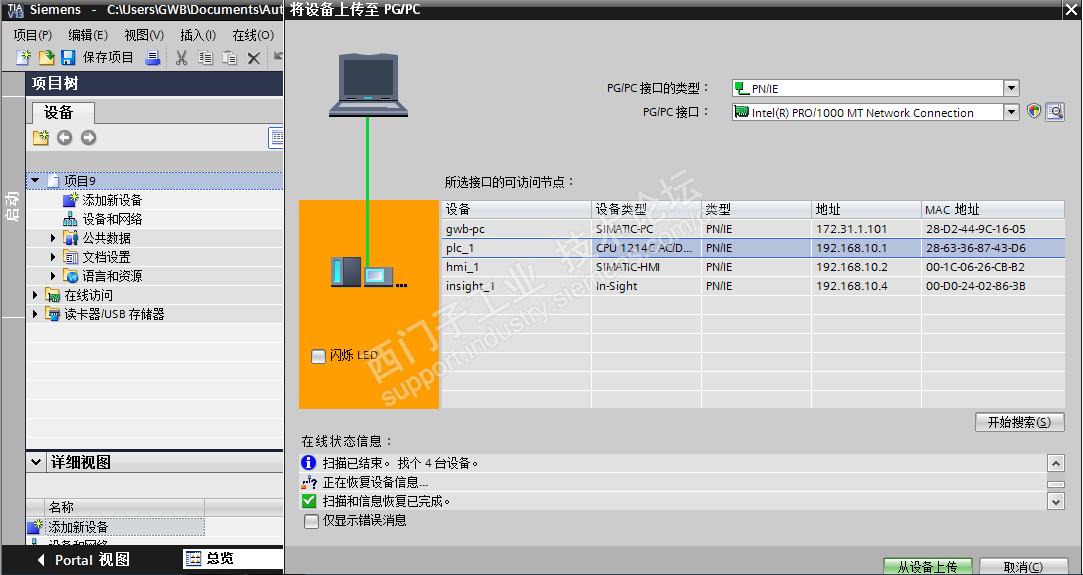Click the magnifier configure icon beside PG/PC interface
1083x575 pixels.
click(x=1055, y=111)
